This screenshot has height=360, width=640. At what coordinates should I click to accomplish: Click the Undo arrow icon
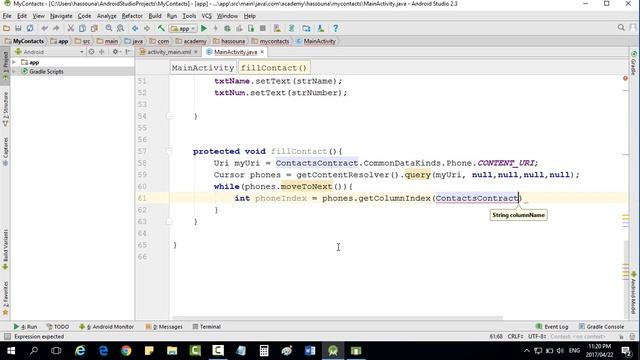(x=44, y=28)
